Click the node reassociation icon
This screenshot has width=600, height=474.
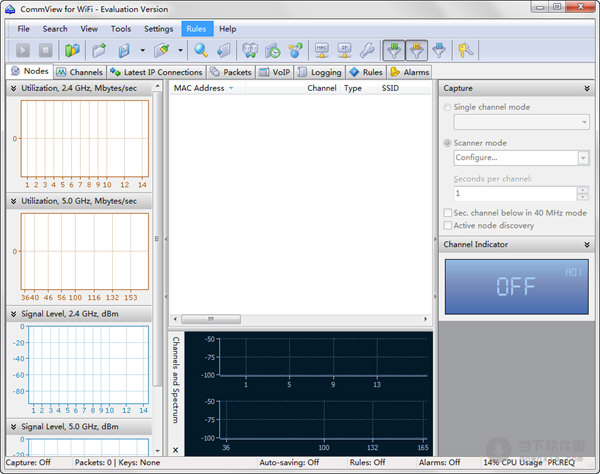[295, 50]
